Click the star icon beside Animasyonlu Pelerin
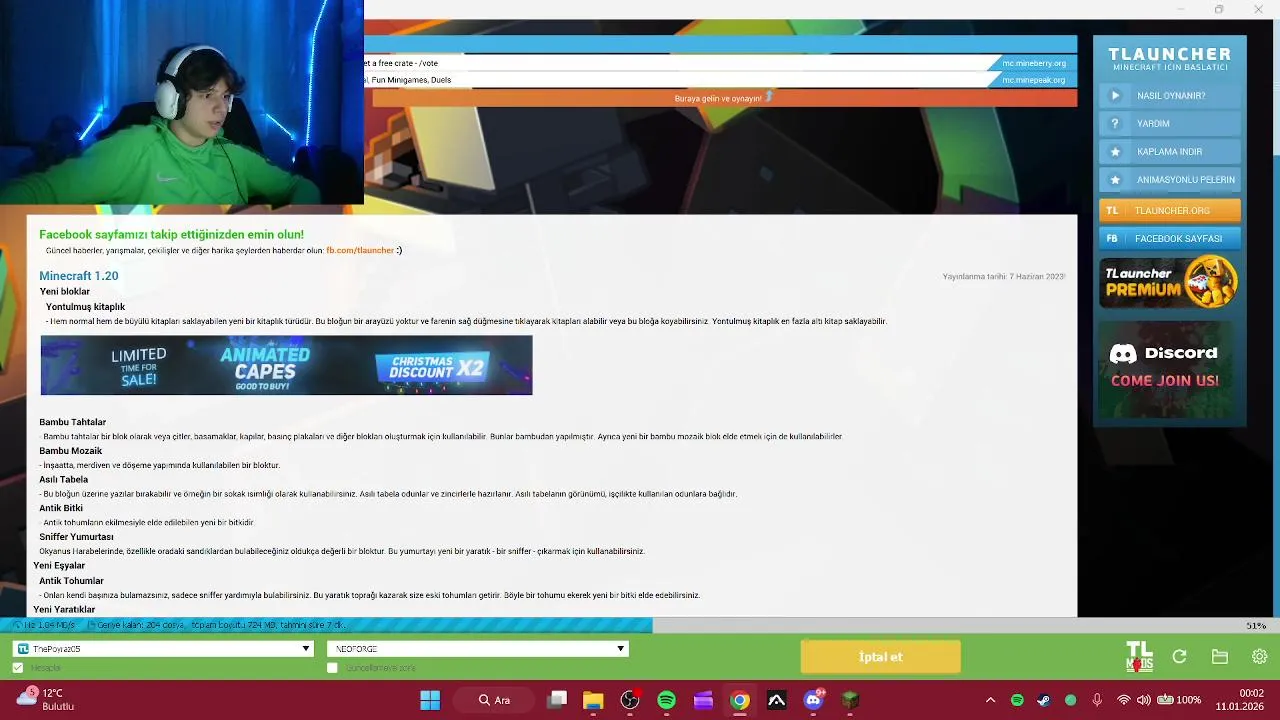1280x720 pixels. [1115, 180]
